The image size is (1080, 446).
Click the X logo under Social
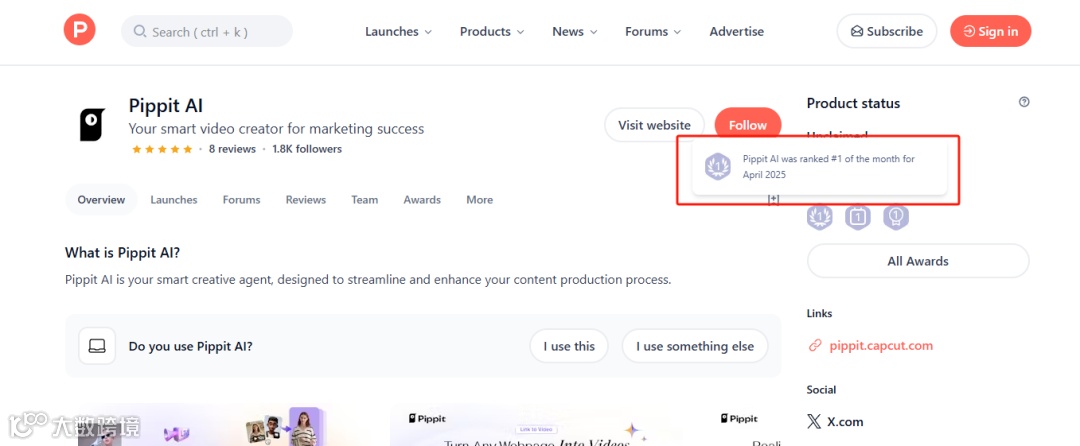point(814,422)
